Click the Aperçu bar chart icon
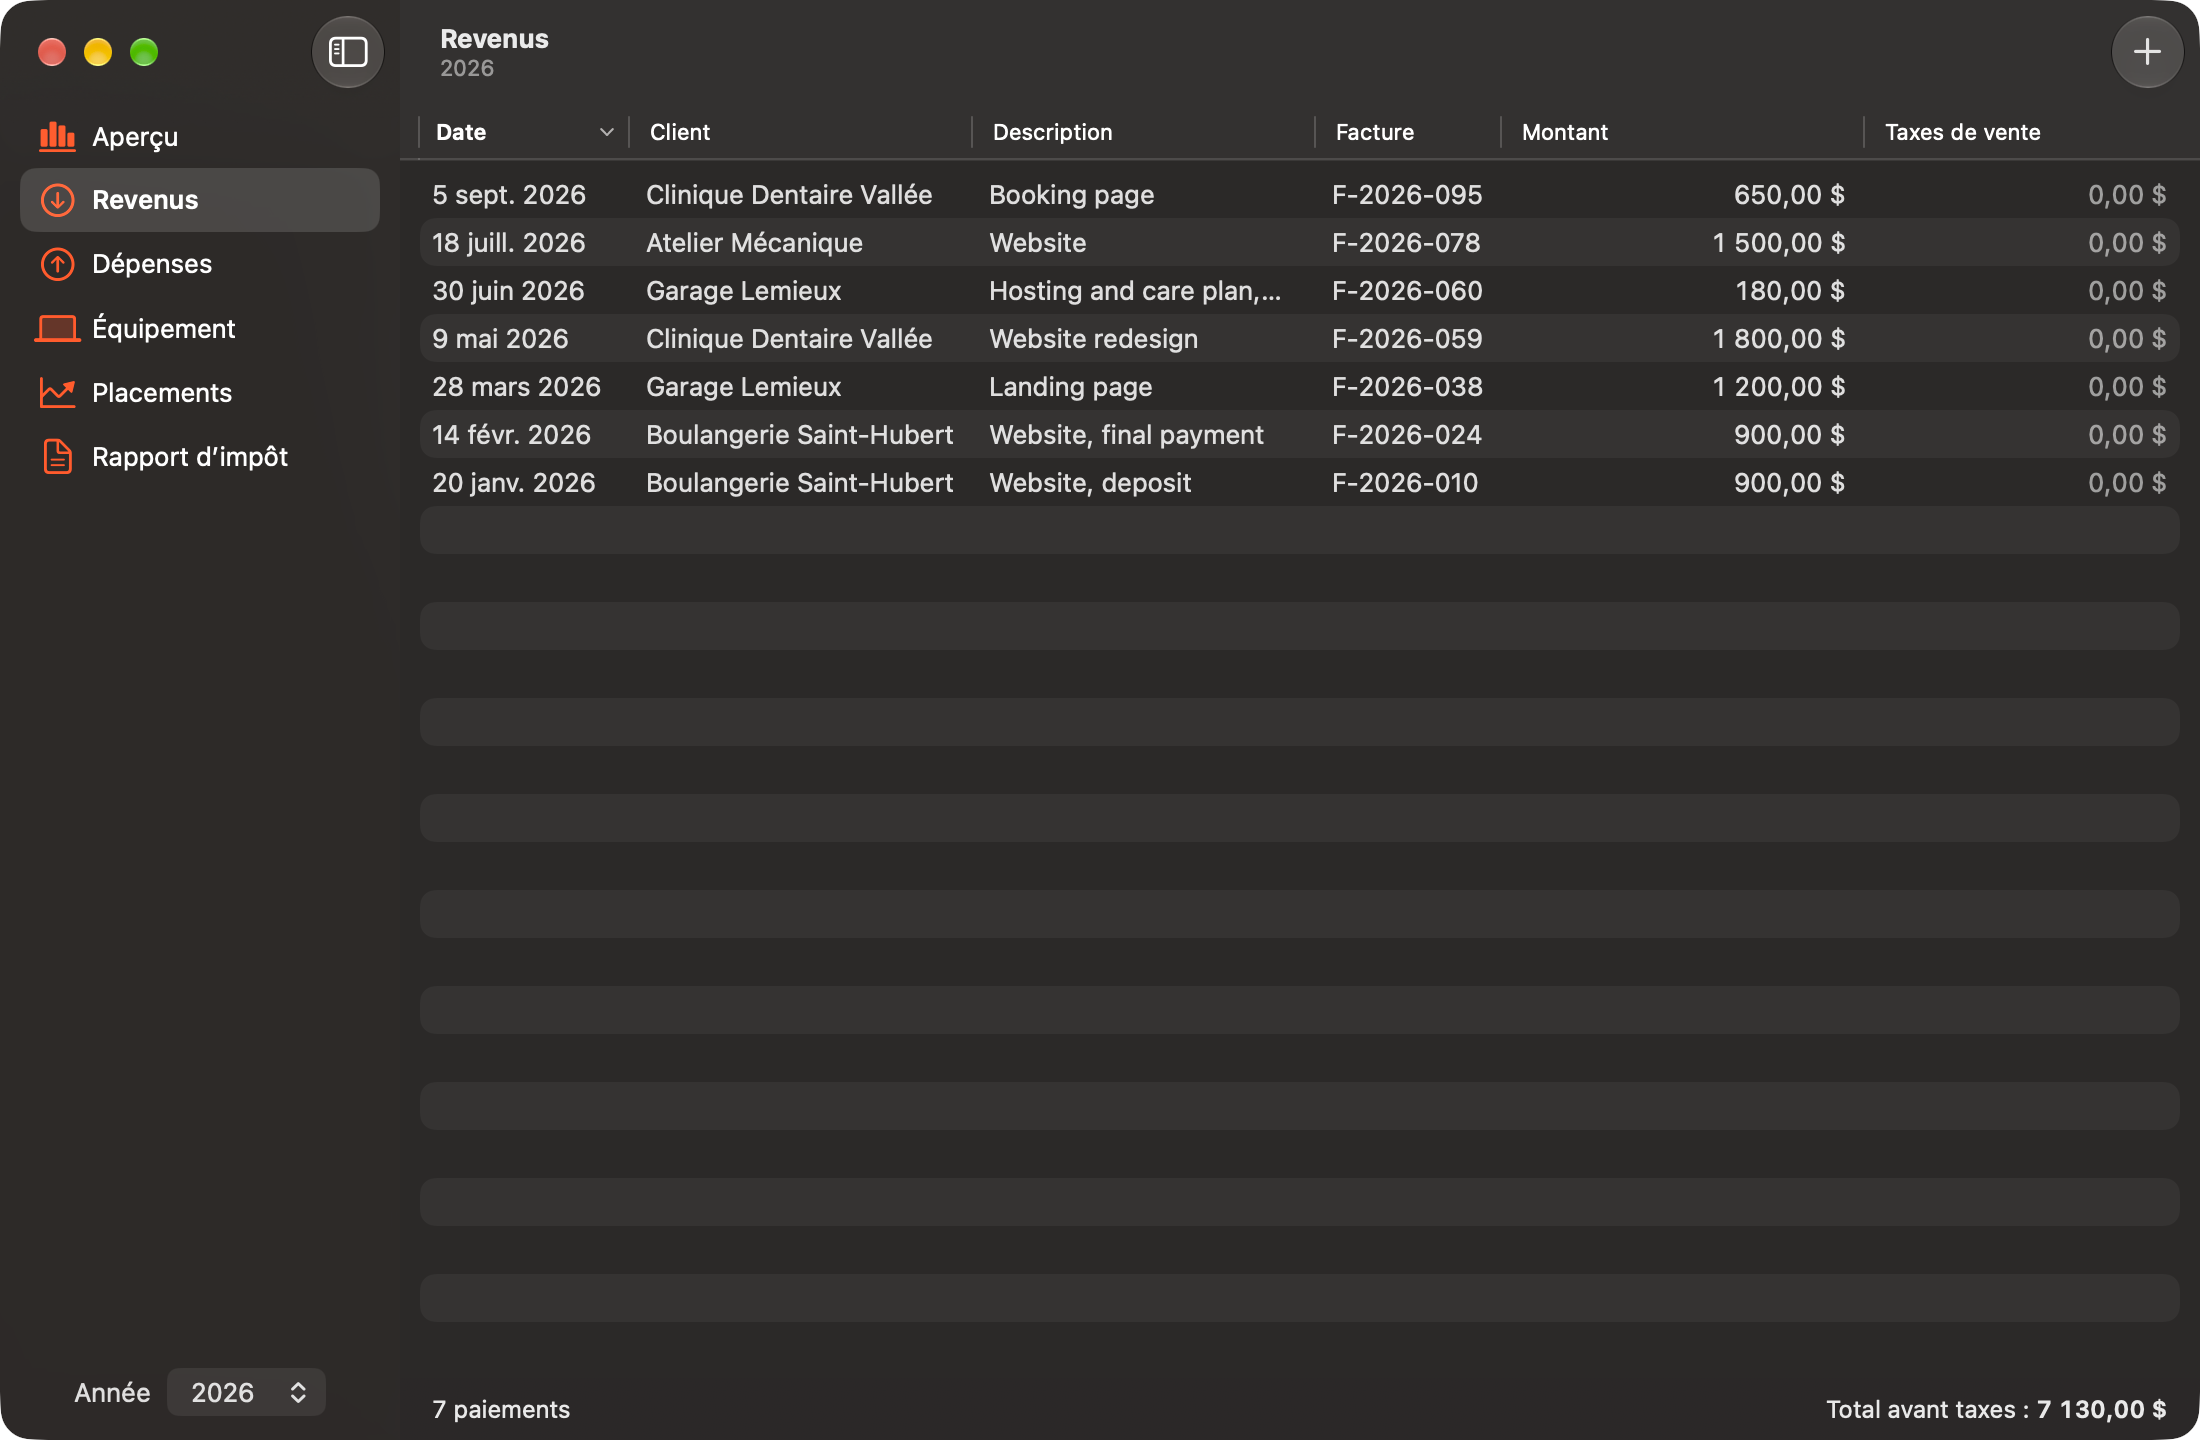The image size is (2200, 1440). click(57, 137)
